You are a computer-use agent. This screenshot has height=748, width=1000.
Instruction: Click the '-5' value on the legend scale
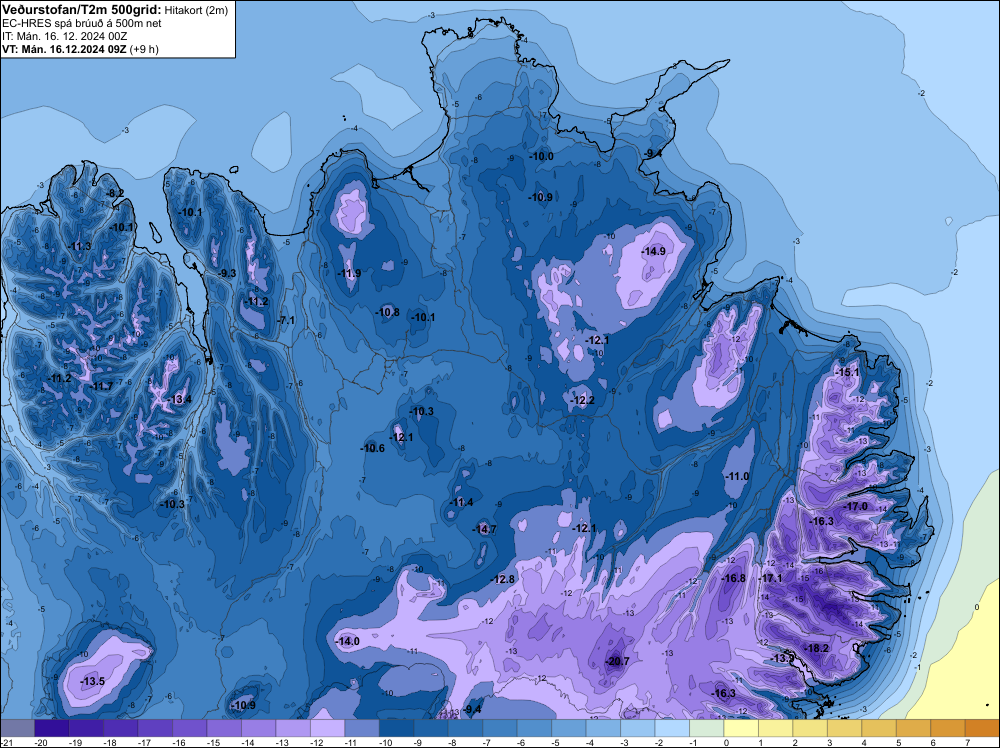pyautogui.click(x=553, y=742)
